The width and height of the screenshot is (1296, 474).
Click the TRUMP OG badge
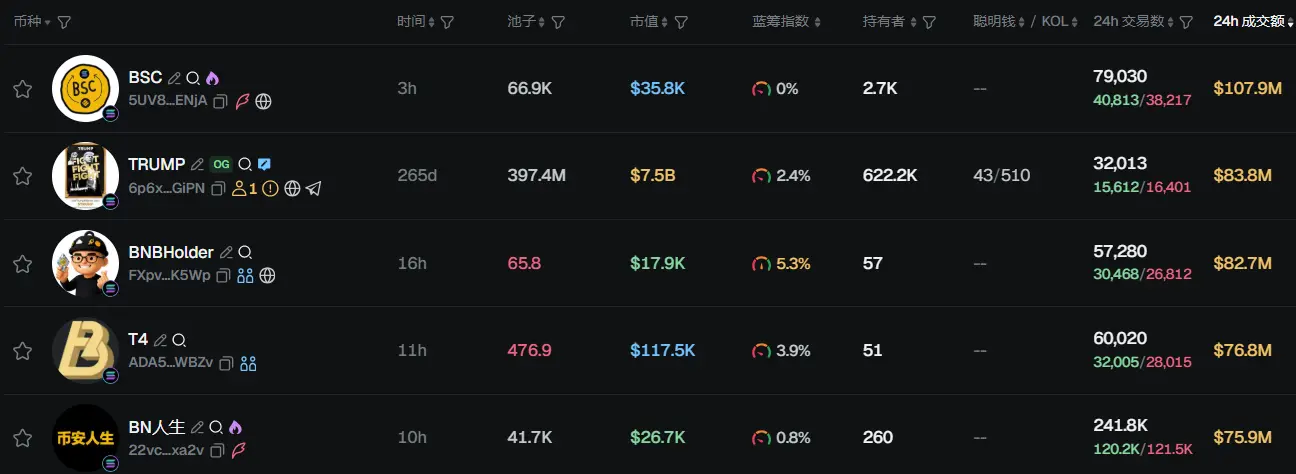tap(220, 164)
